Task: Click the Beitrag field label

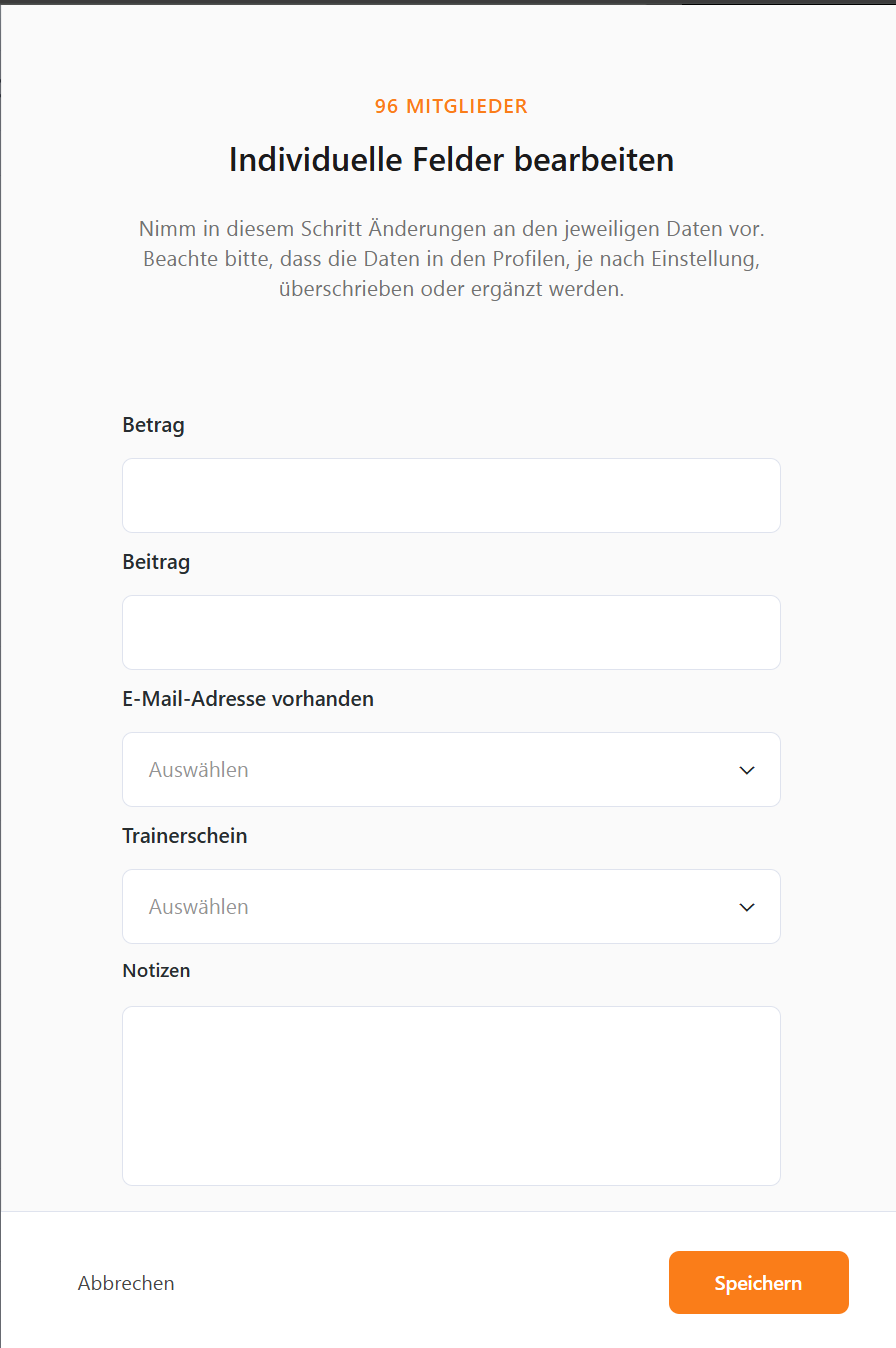Action: click(156, 562)
